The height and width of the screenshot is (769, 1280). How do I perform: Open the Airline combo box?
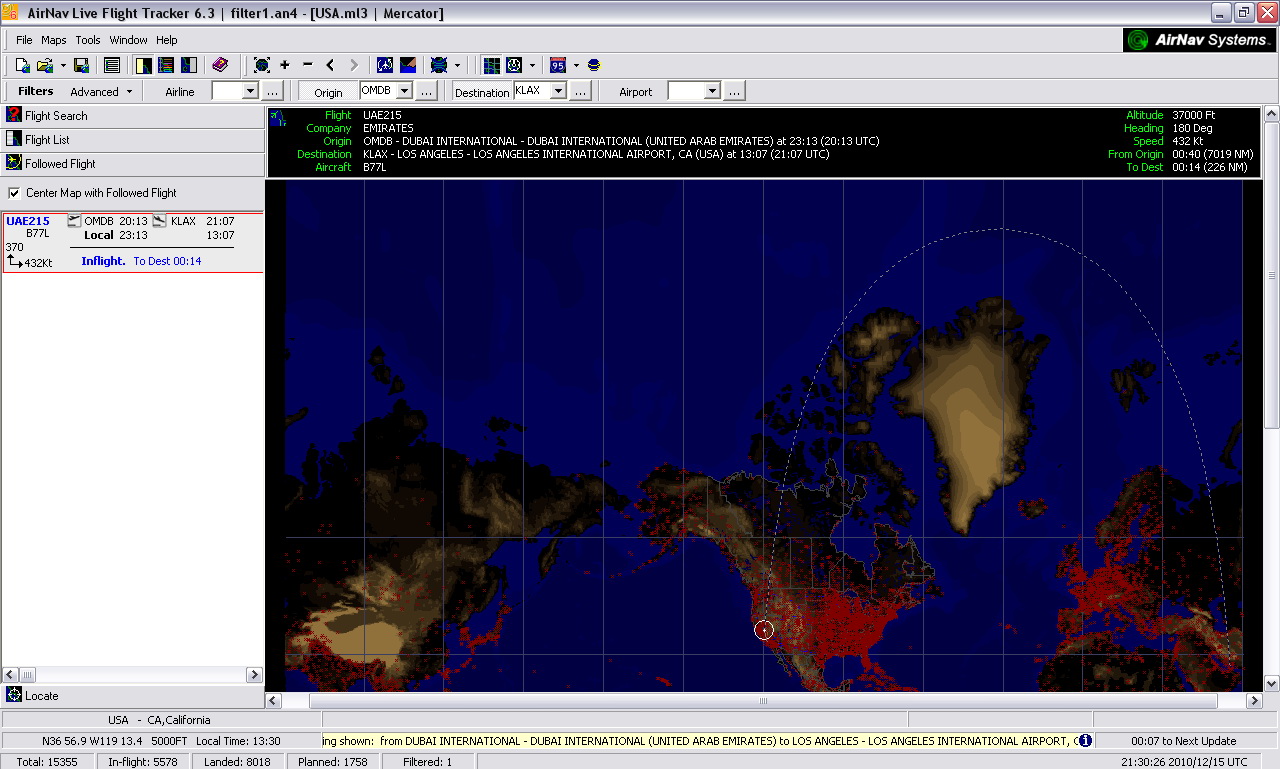tap(249, 91)
